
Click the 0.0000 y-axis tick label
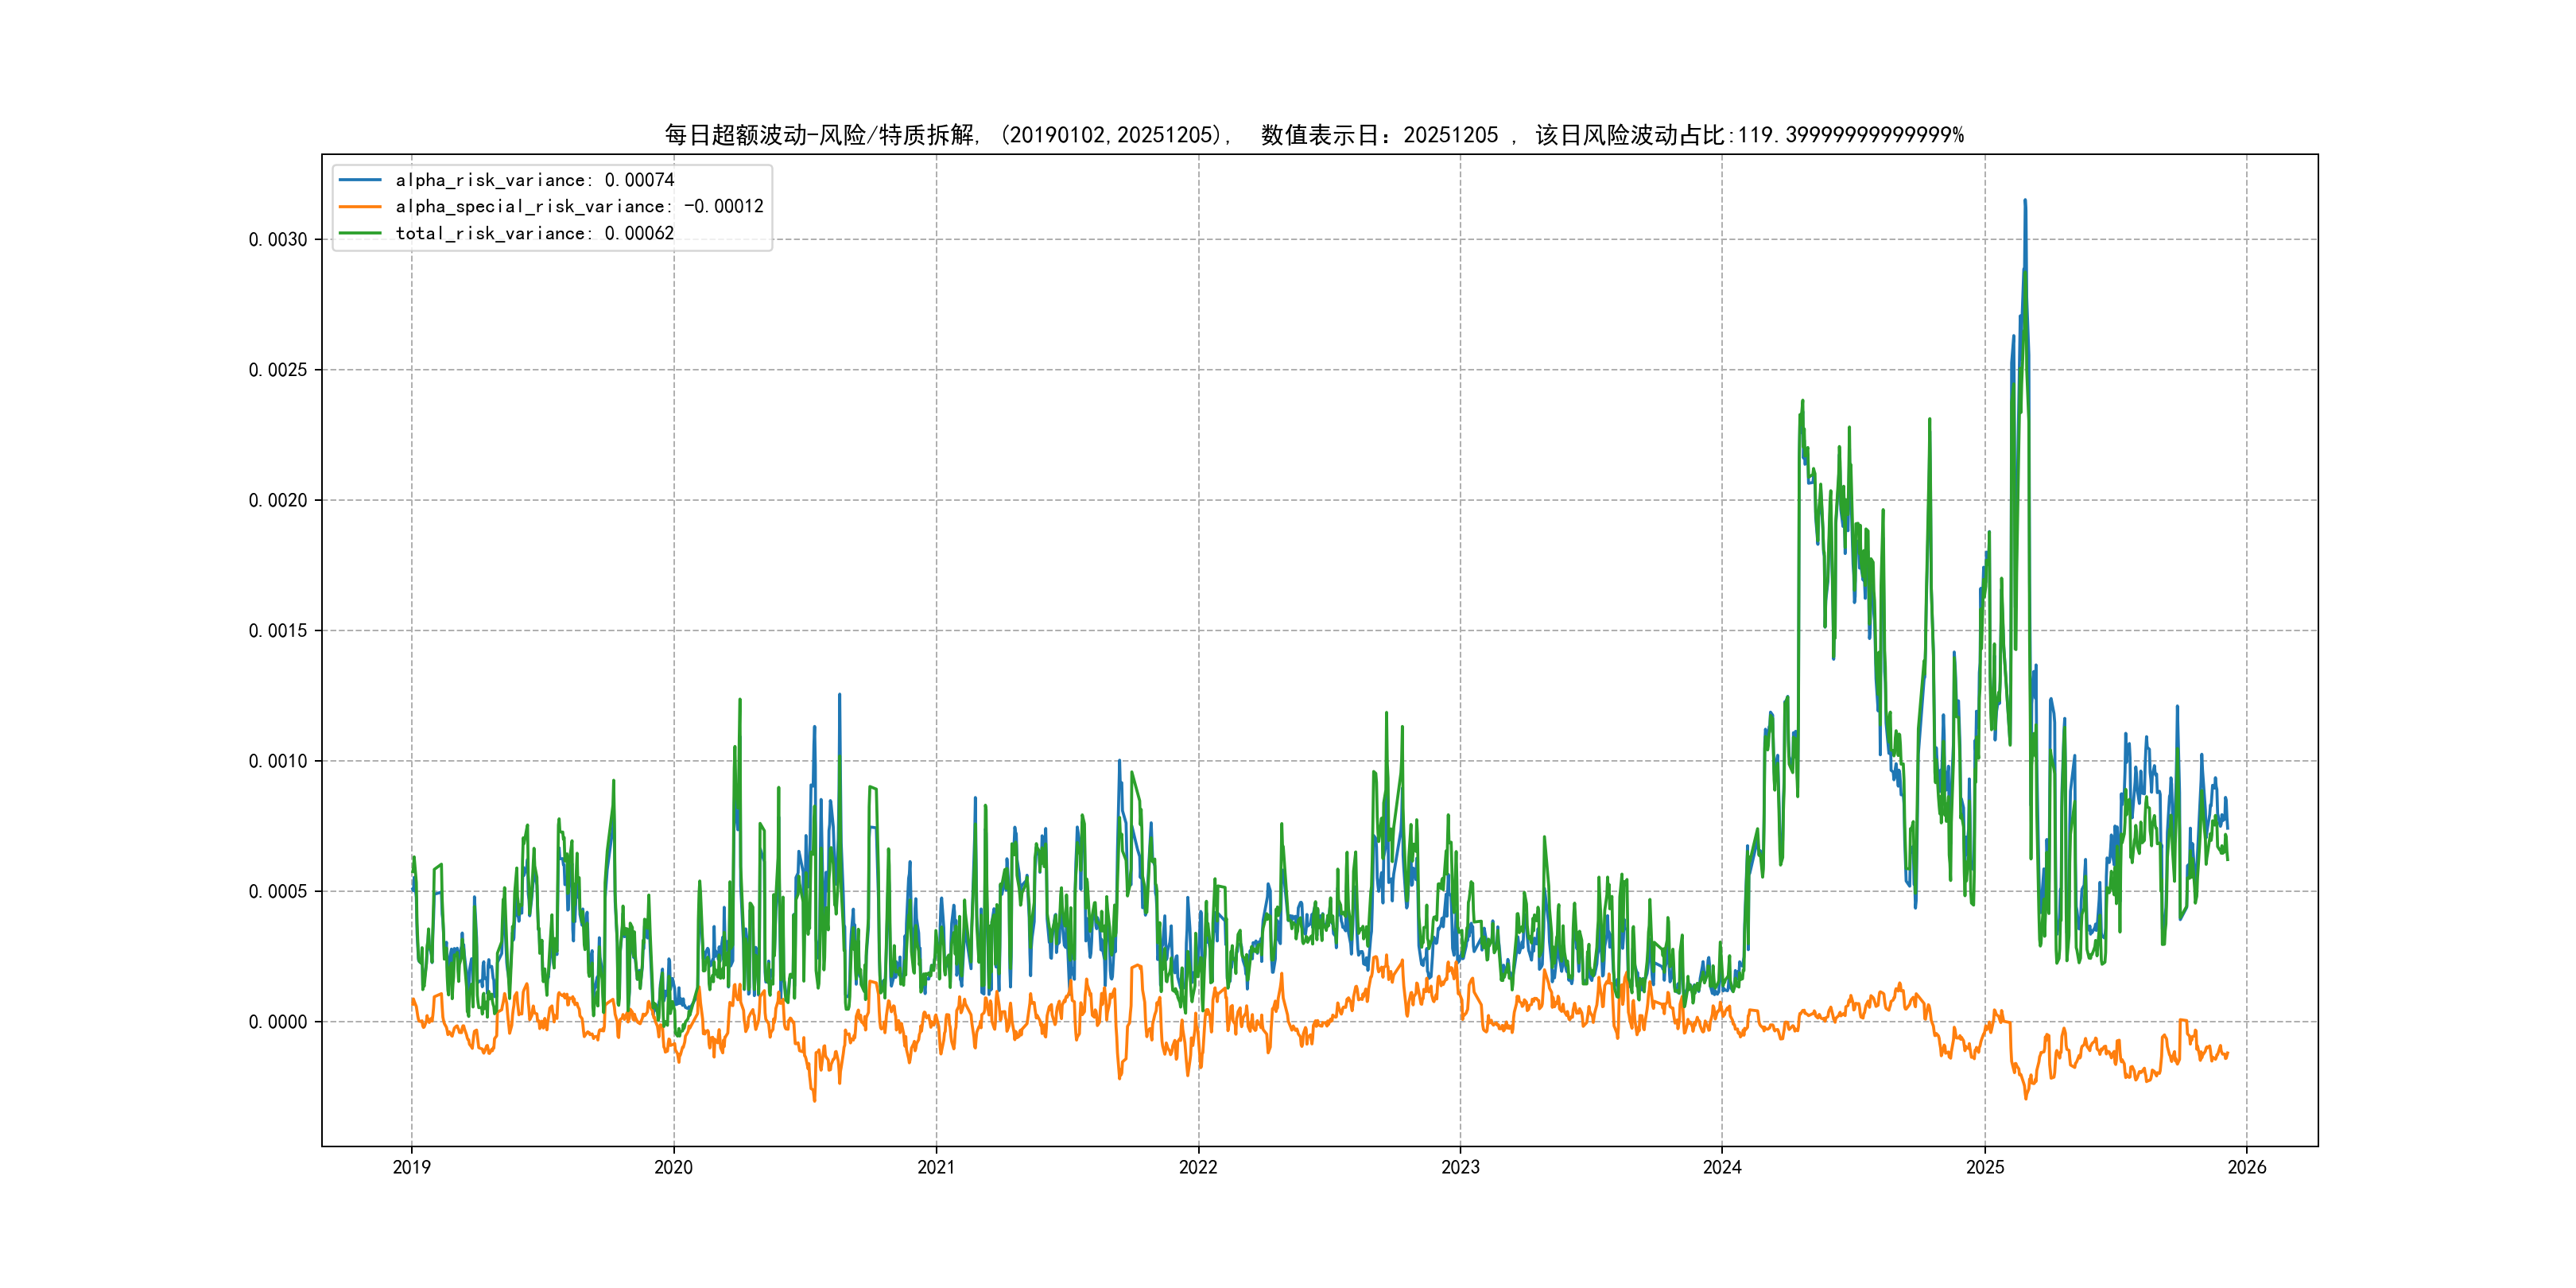(x=277, y=1022)
